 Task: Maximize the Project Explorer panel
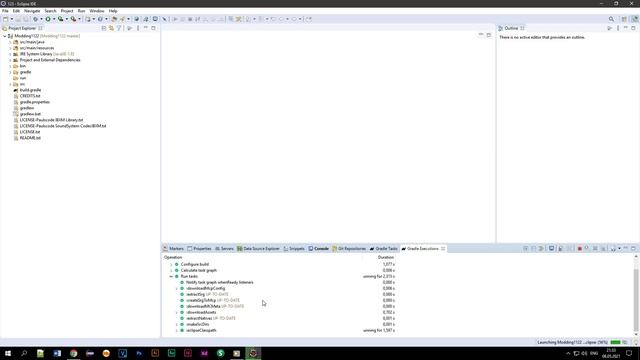pos(153,28)
